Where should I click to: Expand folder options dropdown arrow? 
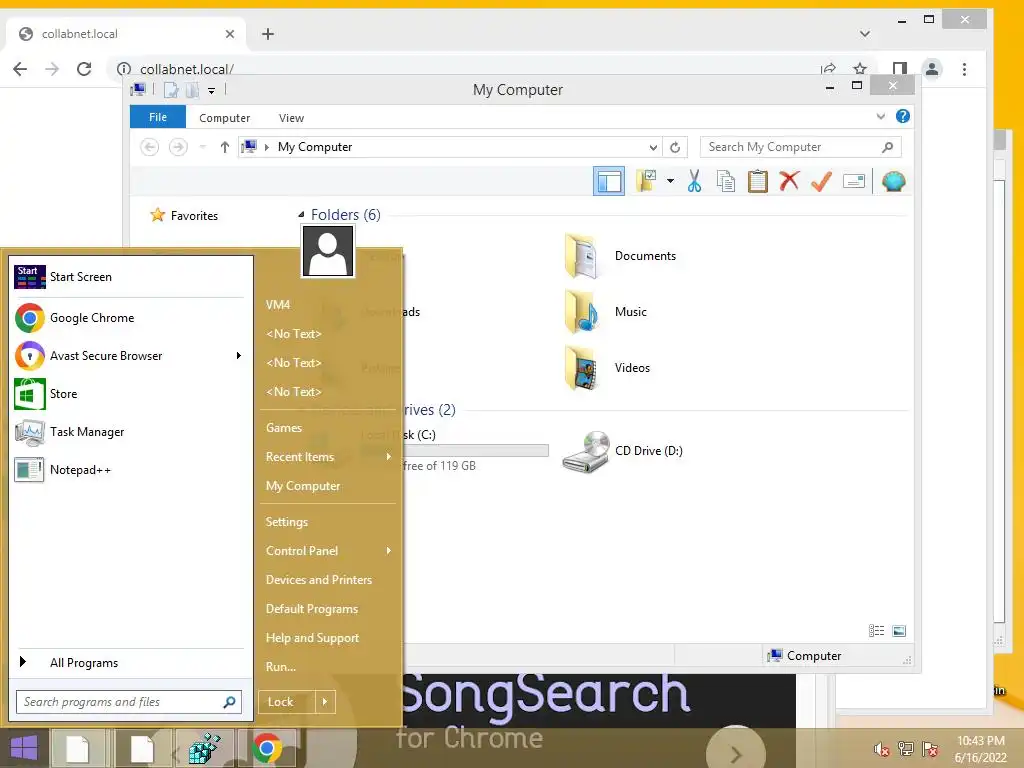click(x=670, y=181)
